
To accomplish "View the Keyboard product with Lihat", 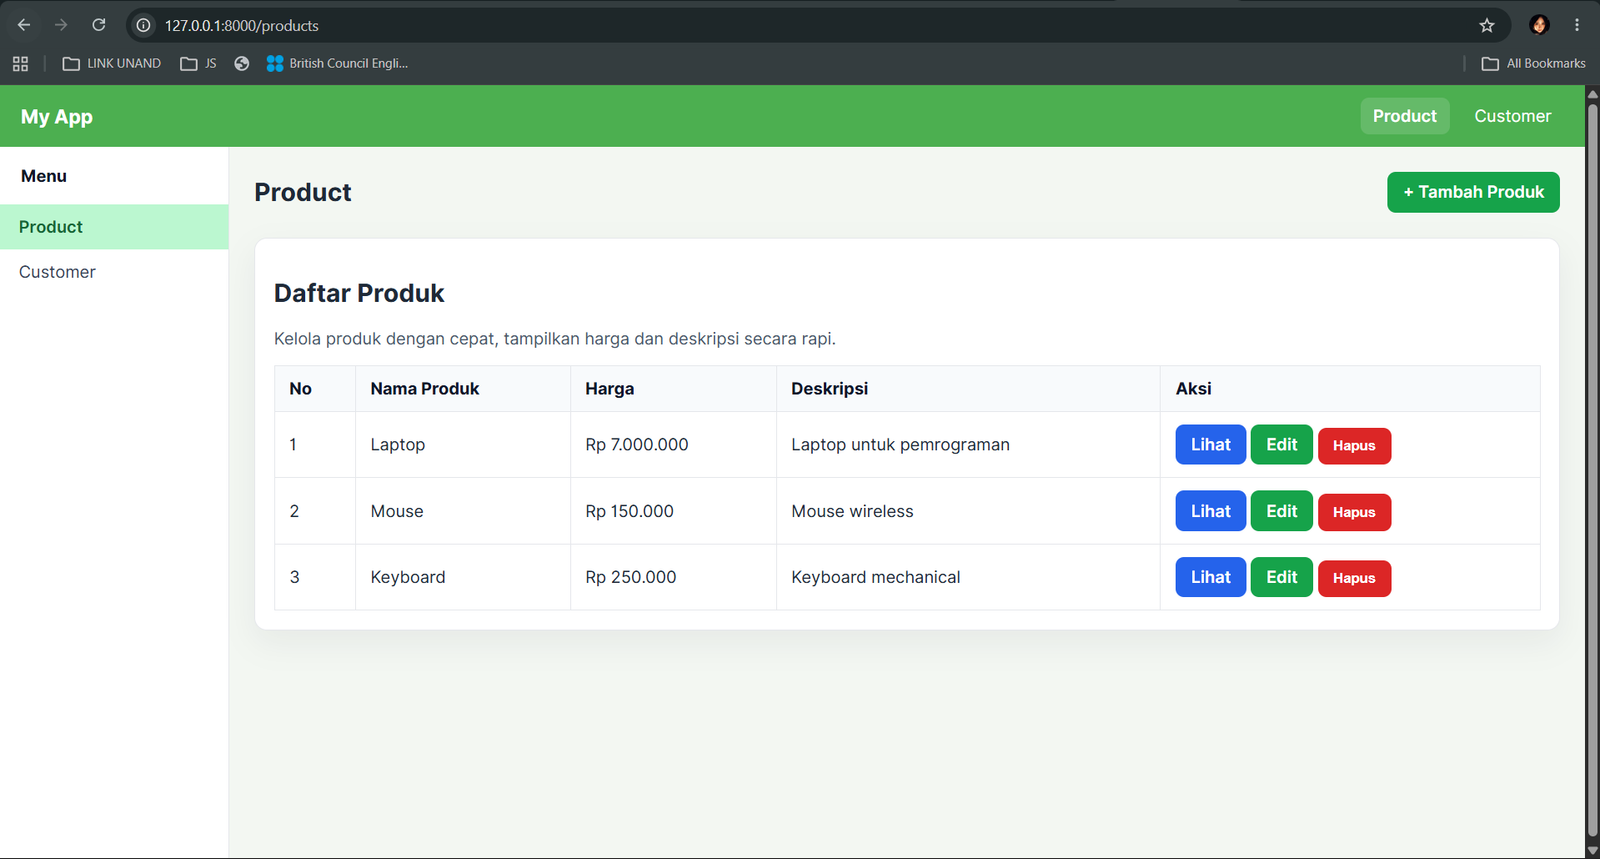I will (x=1211, y=577).
